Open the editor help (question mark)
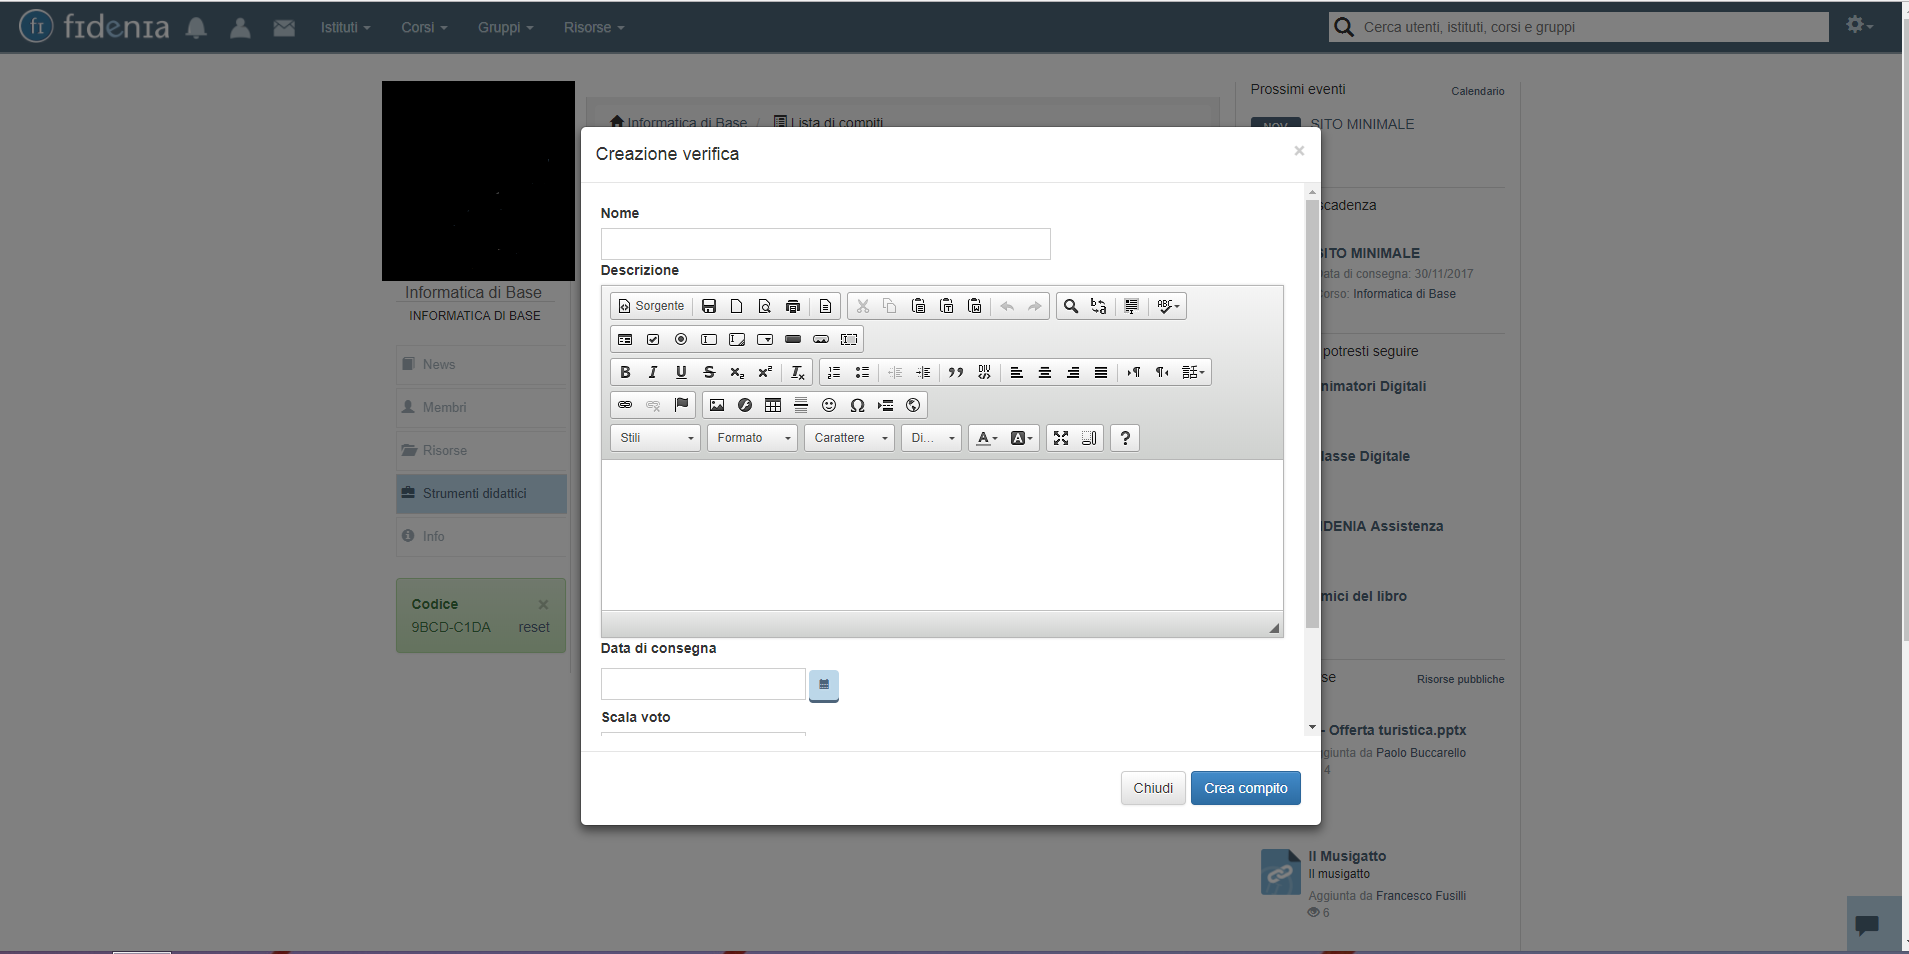The height and width of the screenshot is (954, 1909). 1125,438
